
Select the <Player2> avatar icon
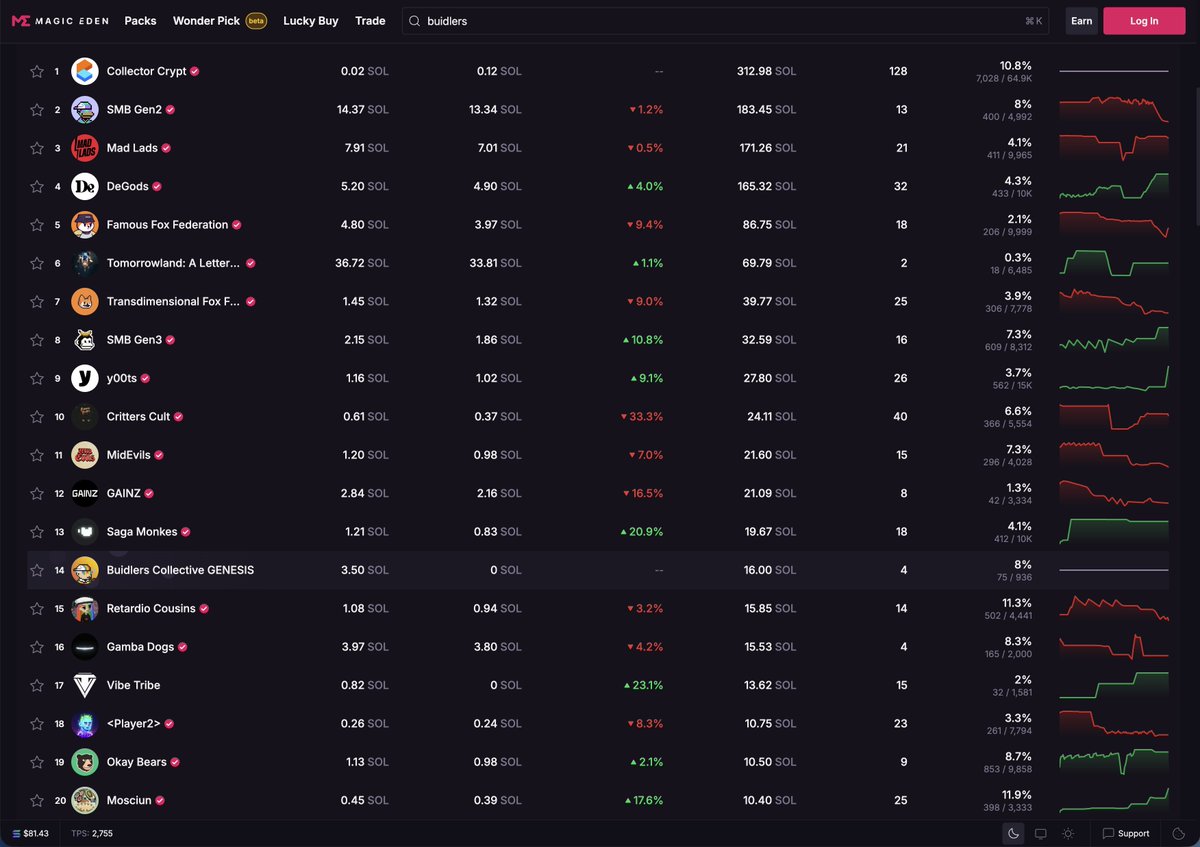coord(85,723)
